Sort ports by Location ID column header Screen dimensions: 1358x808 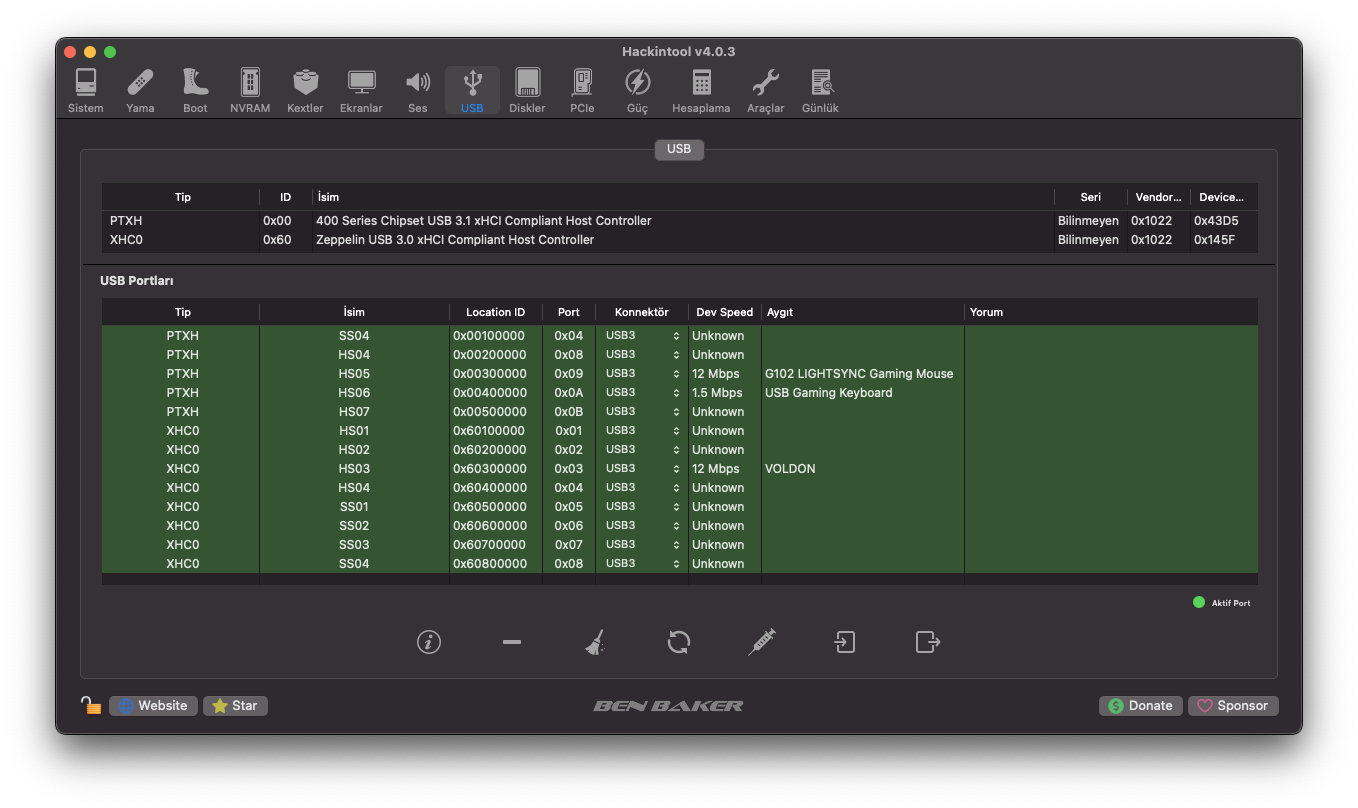pyautogui.click(x=495, y=313)
